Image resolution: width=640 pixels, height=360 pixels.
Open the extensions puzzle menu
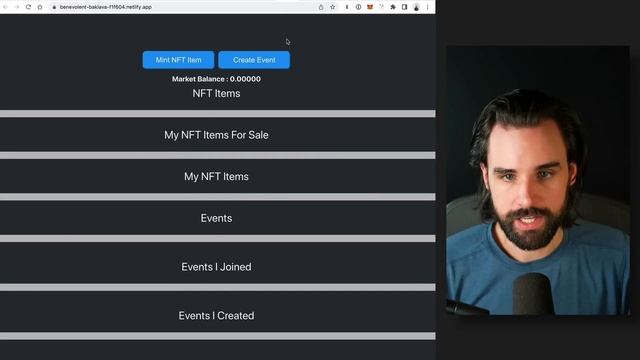pyautogui.click(x=393, y=7)
